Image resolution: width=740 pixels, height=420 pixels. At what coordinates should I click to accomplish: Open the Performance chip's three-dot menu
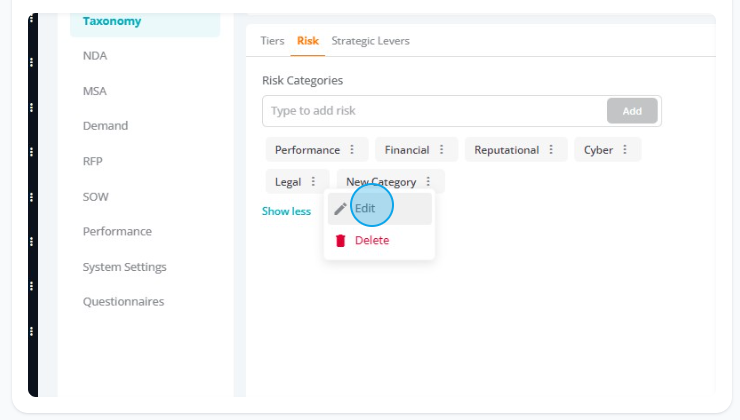click(x=352, y=150)
